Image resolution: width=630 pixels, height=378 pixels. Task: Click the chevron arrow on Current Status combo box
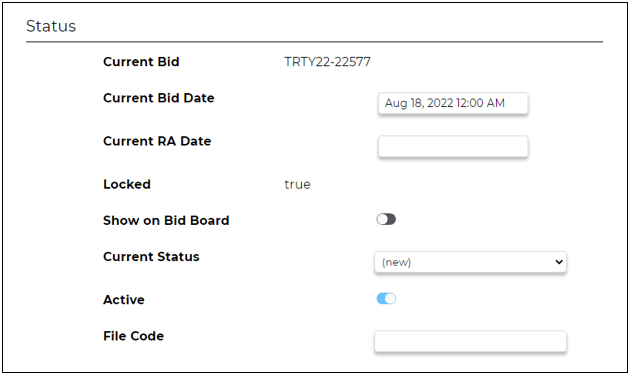pos(558,262)
